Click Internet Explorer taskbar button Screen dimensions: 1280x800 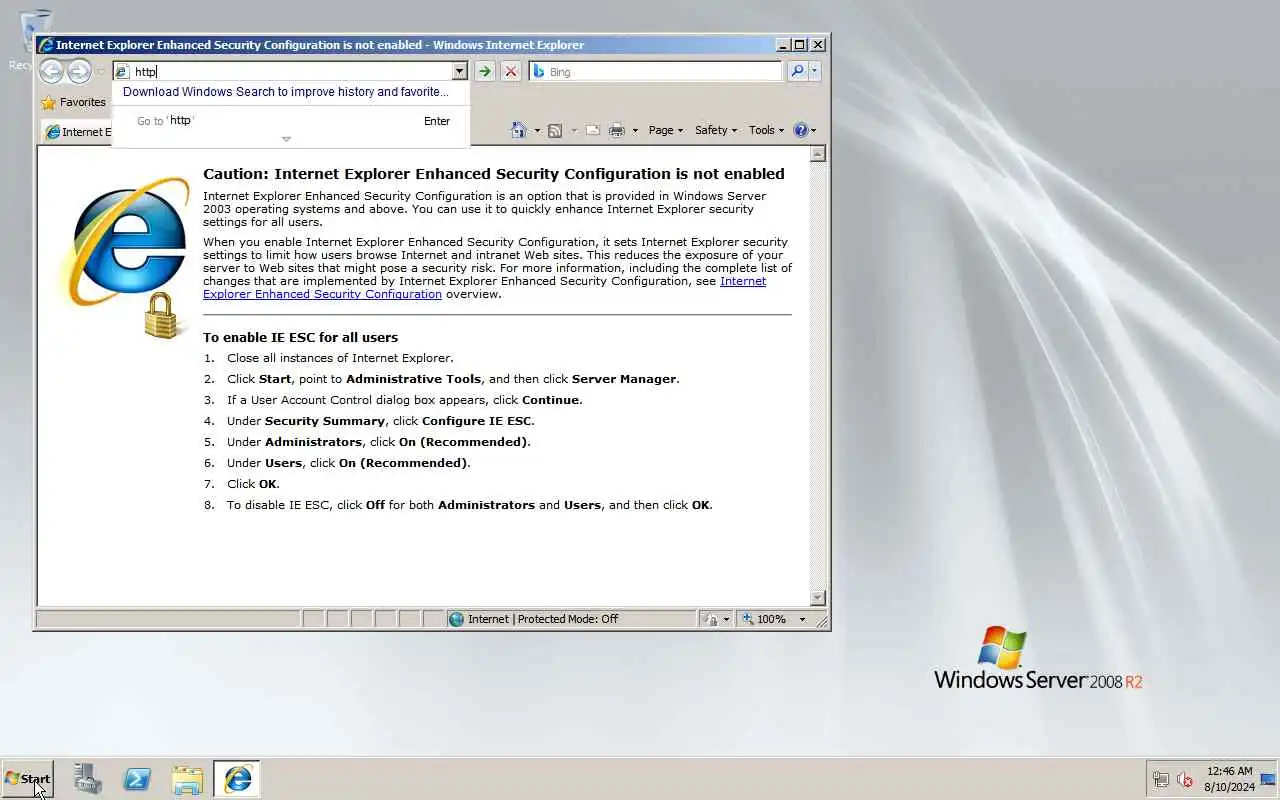point(237,779)
